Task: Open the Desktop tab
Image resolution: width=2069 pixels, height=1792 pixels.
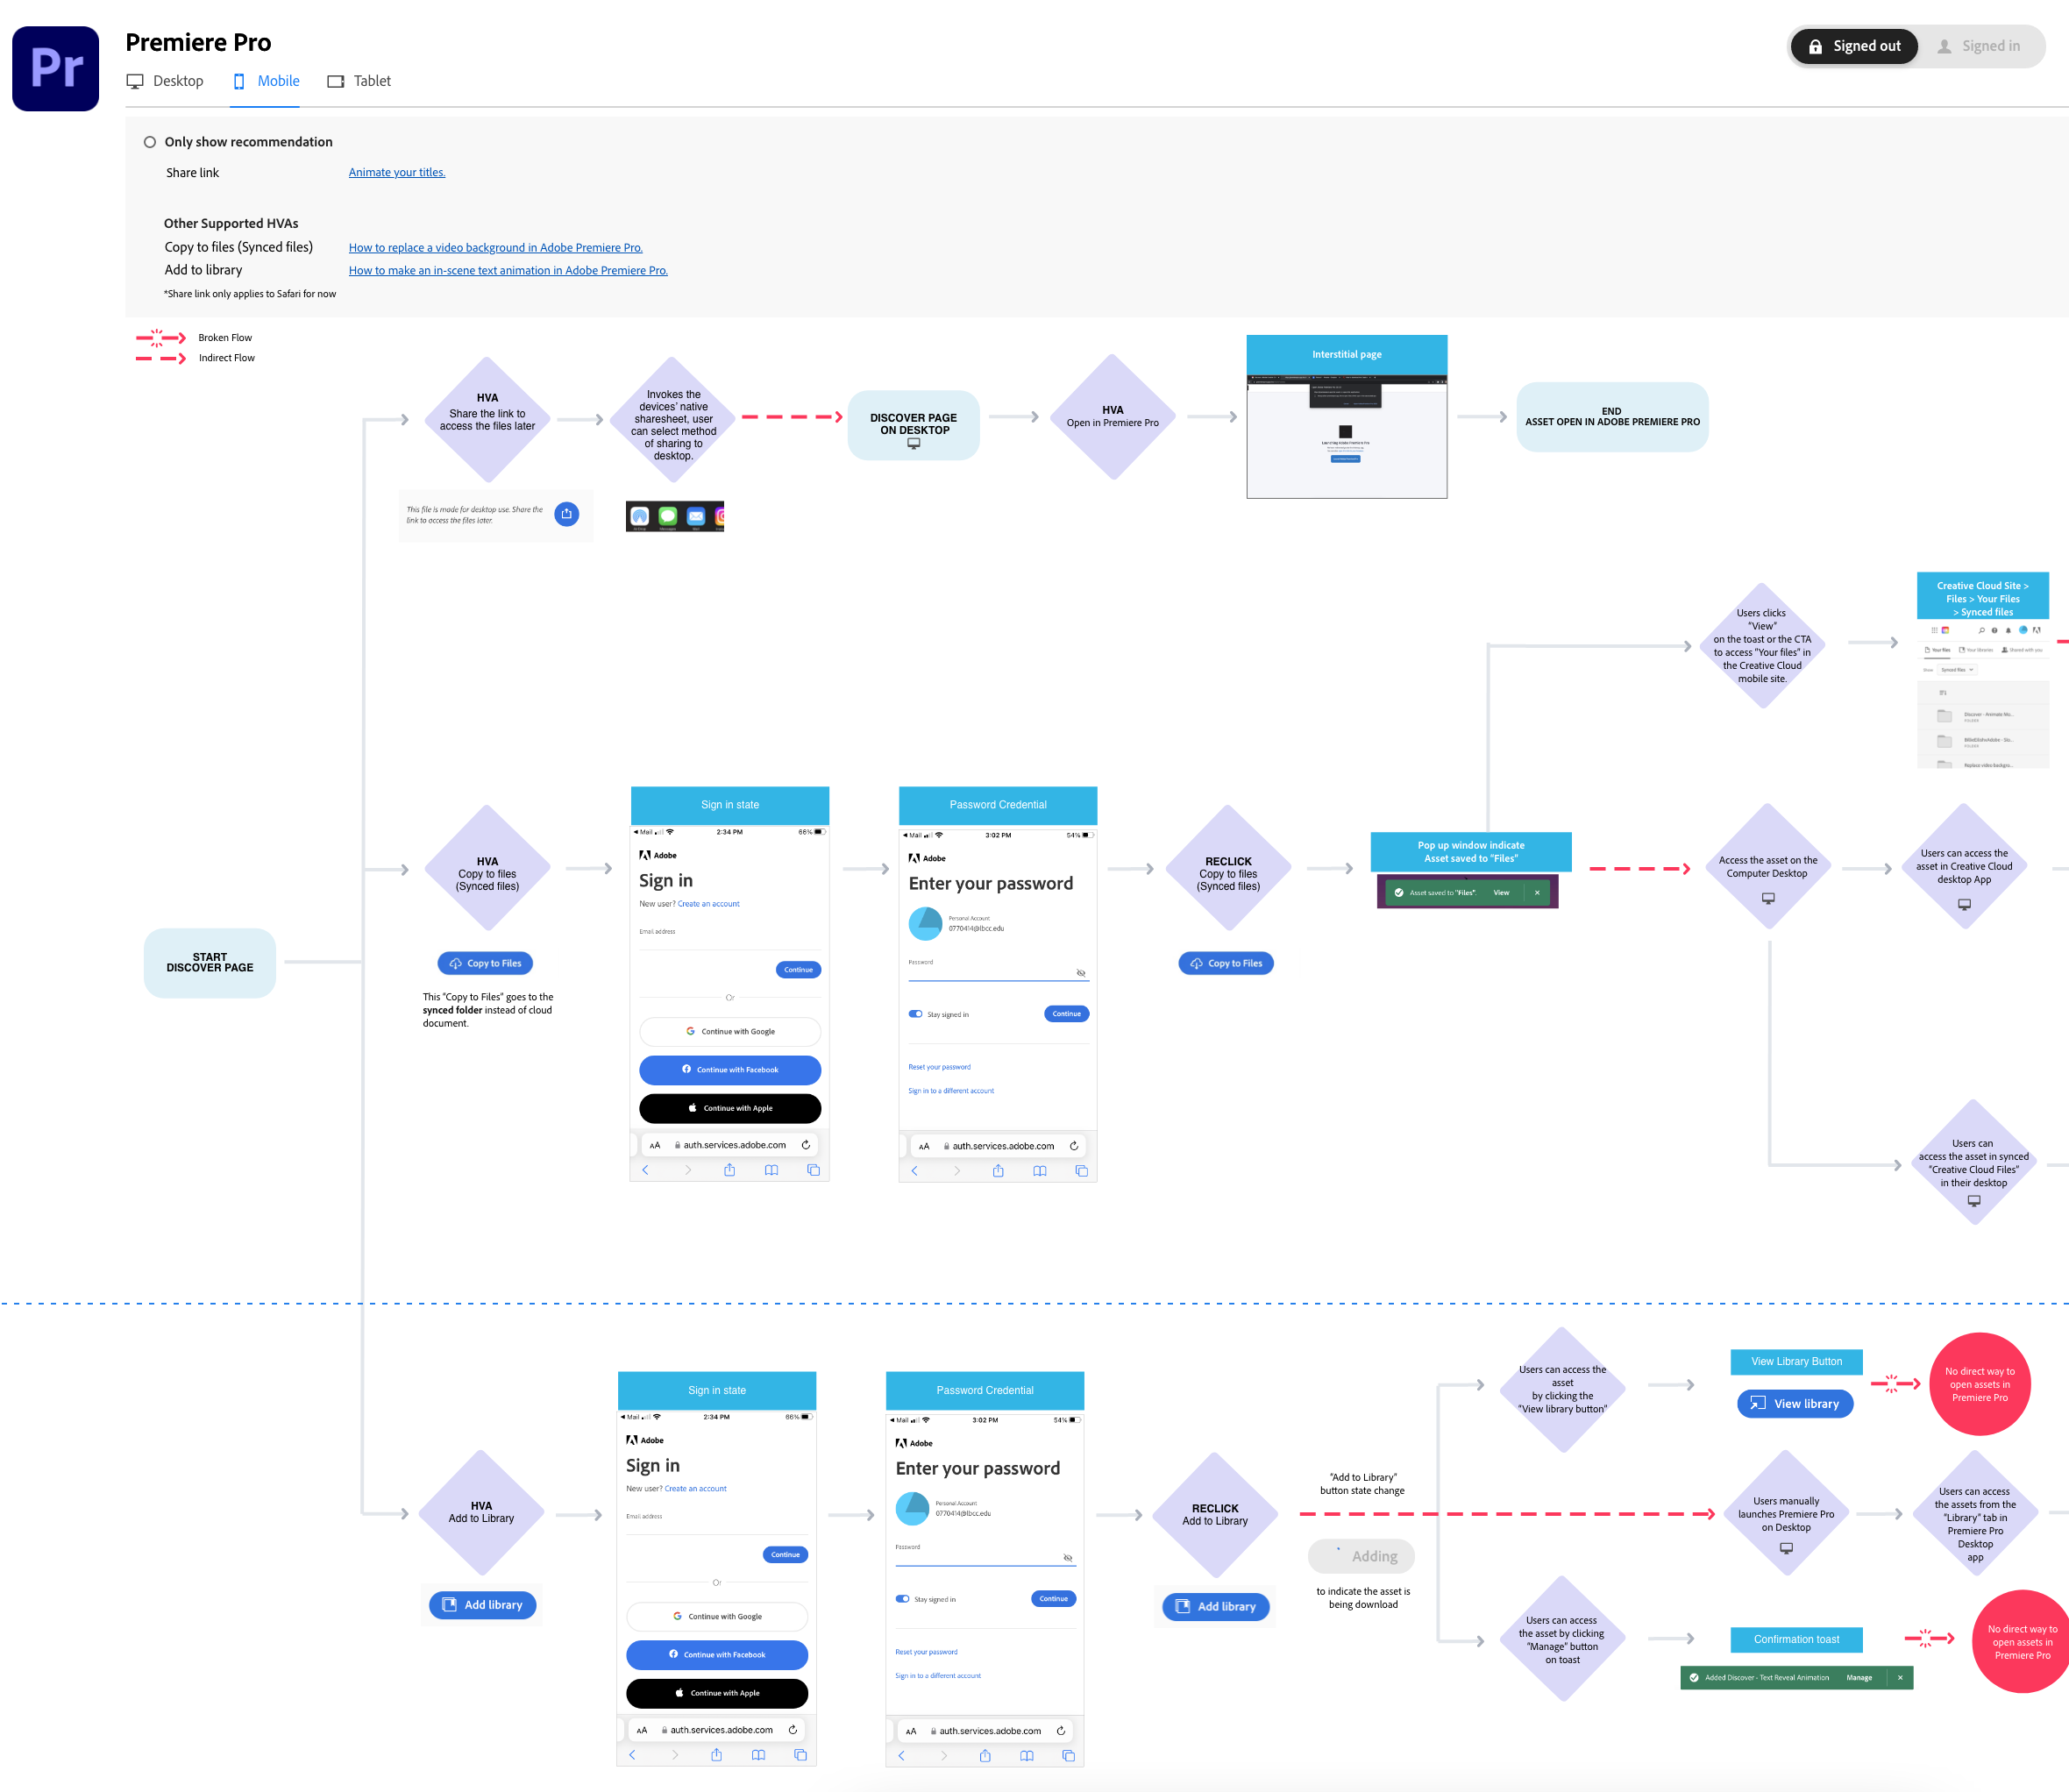Action: click(165, 81)
